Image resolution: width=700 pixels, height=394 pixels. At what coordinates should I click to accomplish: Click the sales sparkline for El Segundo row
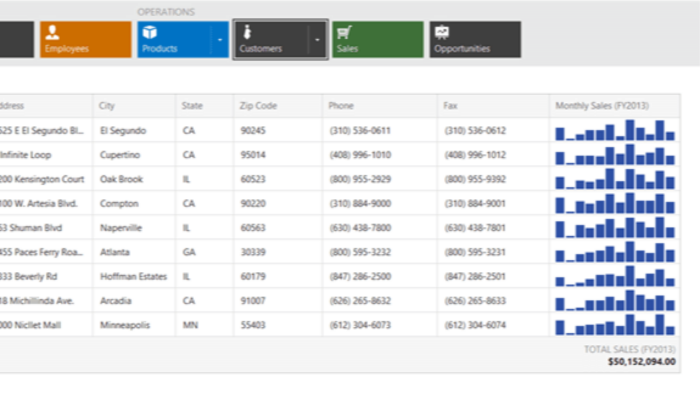615,130
